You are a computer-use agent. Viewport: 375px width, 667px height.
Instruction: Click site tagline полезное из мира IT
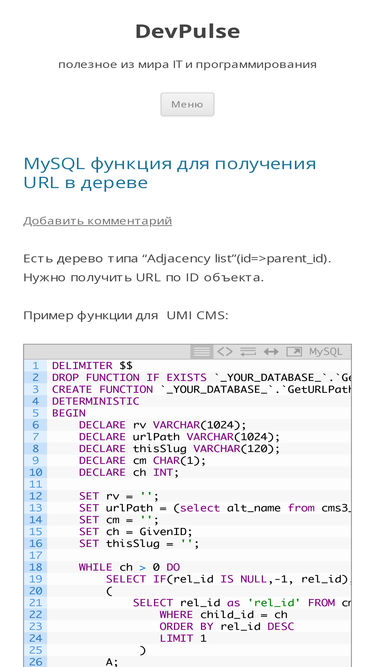[188, 65]
